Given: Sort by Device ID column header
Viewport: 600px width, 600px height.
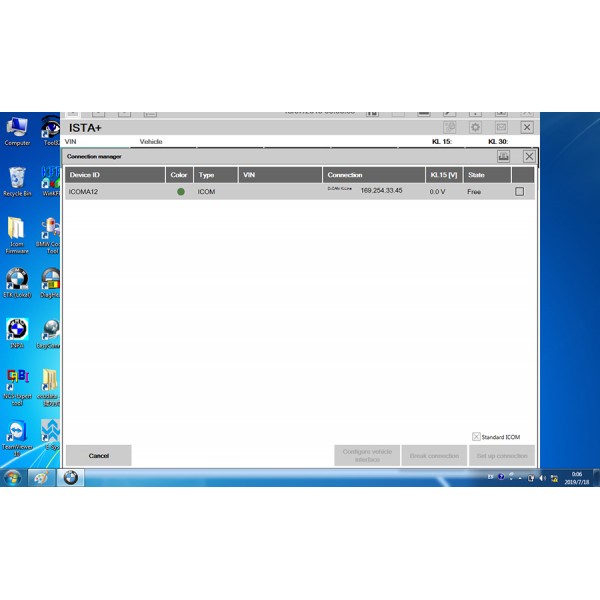Looking at the screenshot, I should tap(115, 175).
